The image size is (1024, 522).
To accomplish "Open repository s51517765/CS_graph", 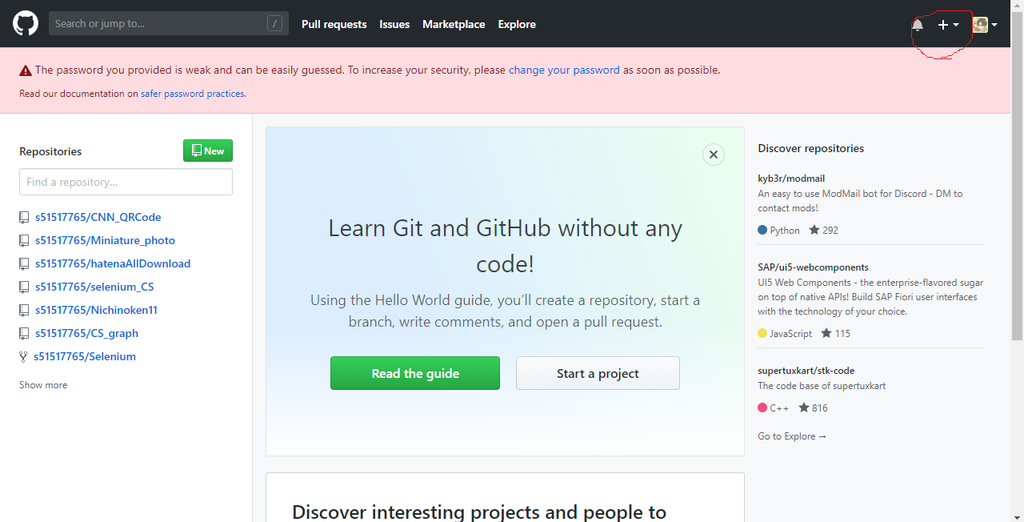I will tap(87, 333).
